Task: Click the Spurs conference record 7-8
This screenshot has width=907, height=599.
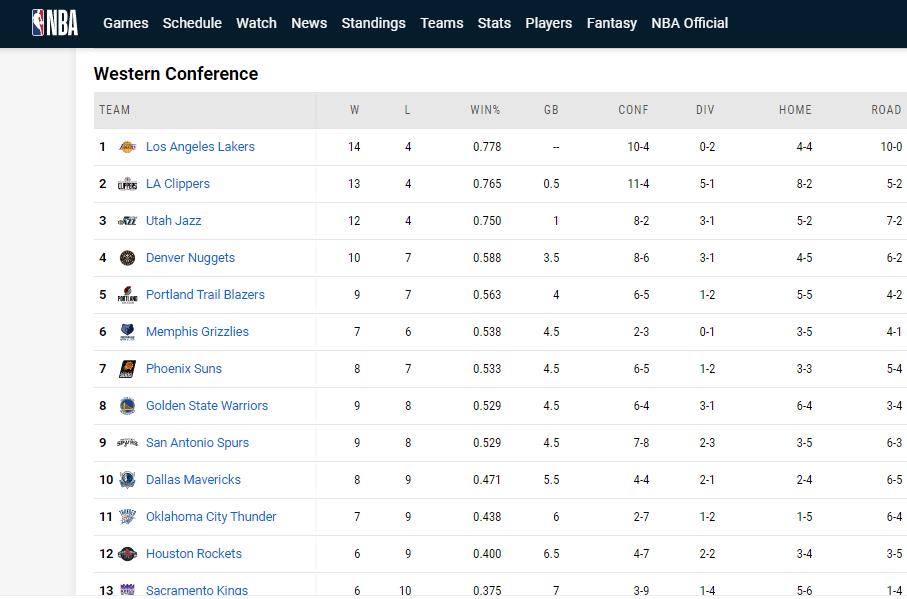Action: coord(641,443)
